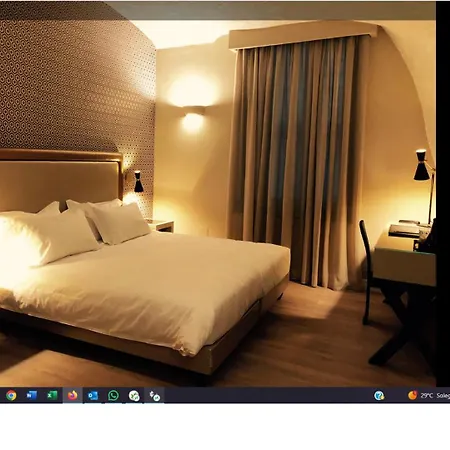Click the 29°C temperature reading
This screenshot has width=450, height=450.
[427, 396]
